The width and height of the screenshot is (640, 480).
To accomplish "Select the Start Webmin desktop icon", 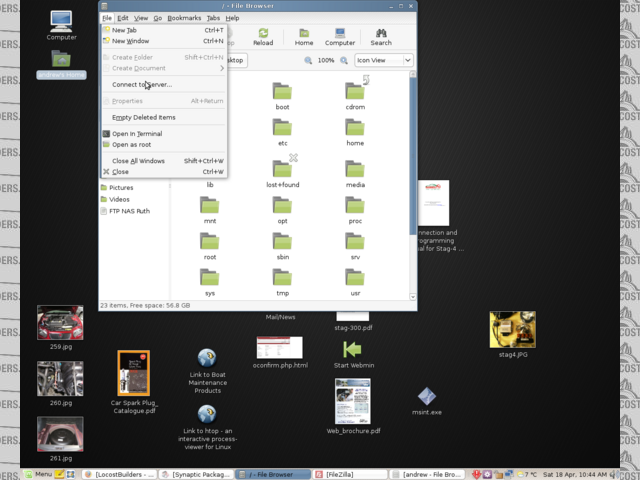I will (352, 352).
